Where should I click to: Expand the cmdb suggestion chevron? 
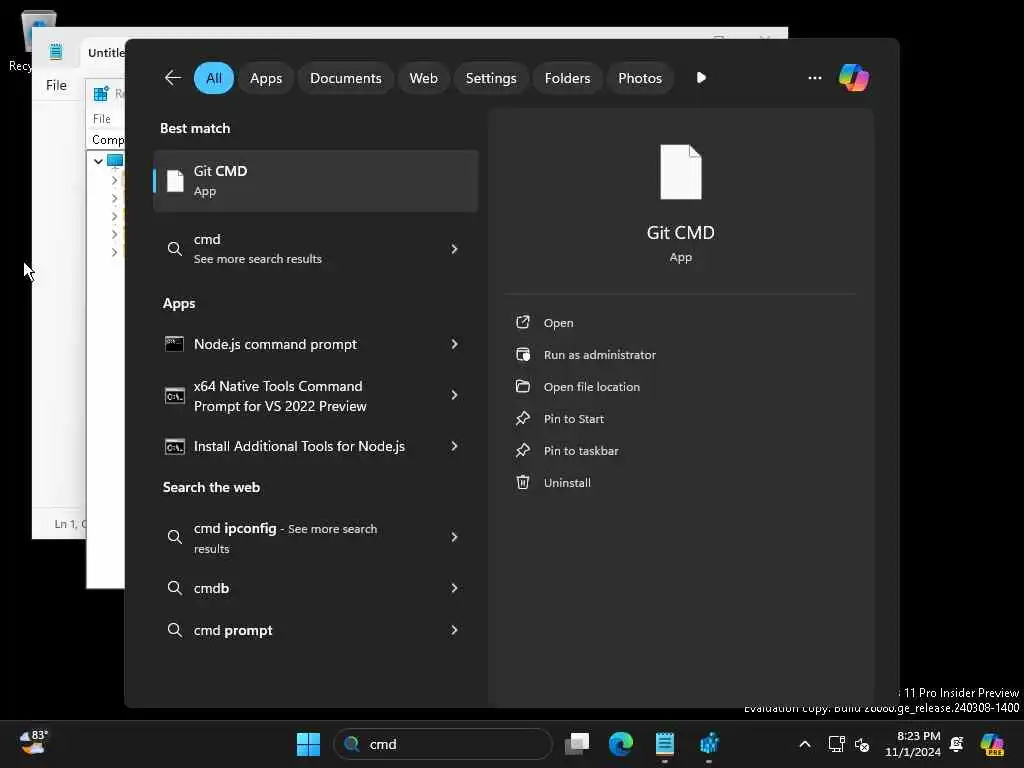click(x=454, y=588)
